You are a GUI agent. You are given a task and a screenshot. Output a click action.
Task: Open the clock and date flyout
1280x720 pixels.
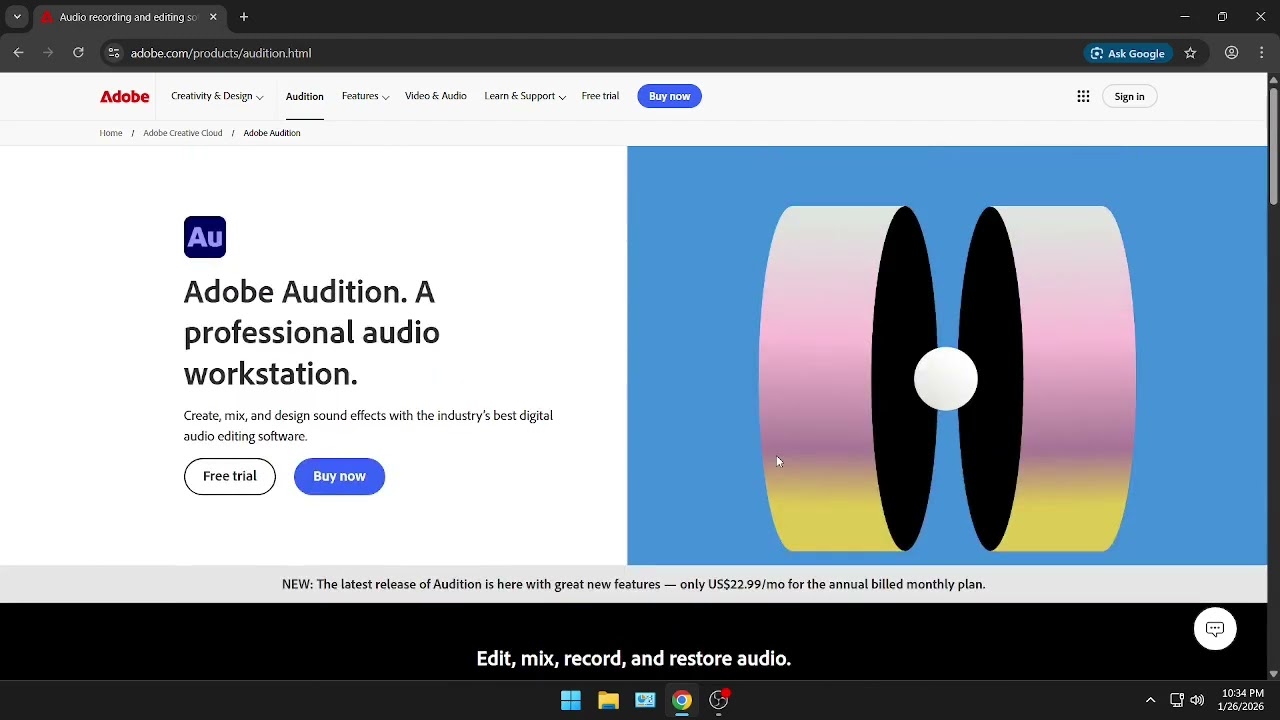click(1241, 700)
